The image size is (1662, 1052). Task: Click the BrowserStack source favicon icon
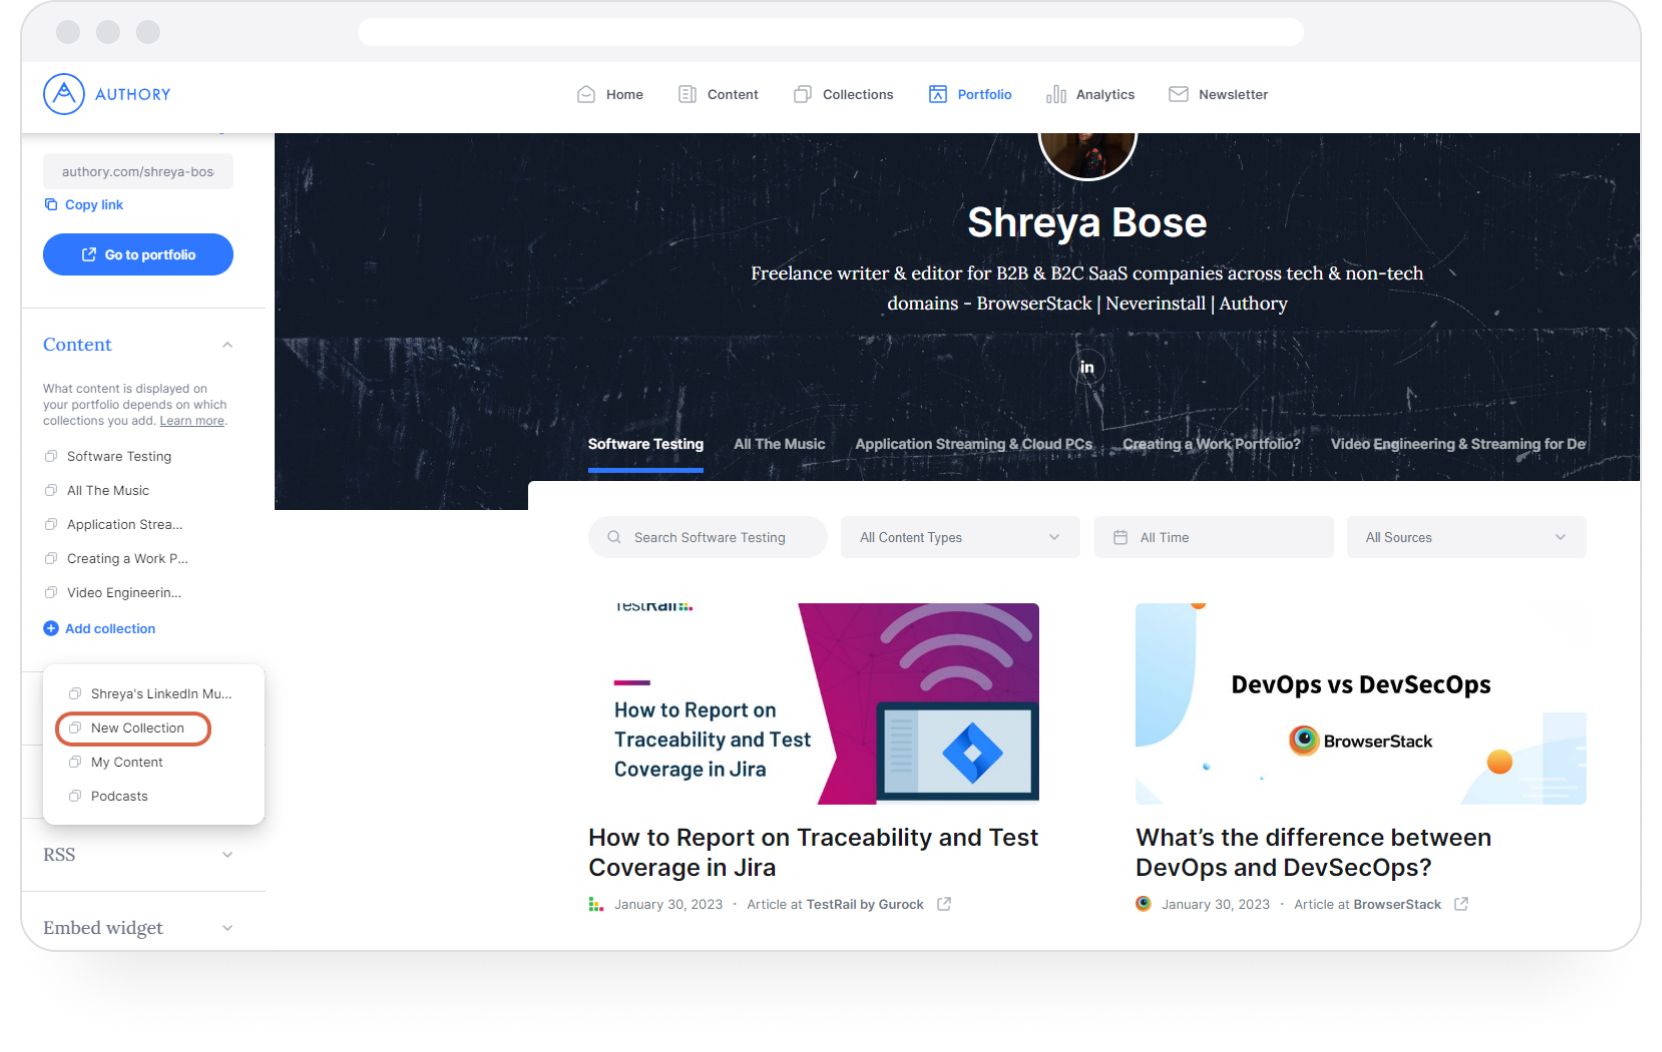click(1143, 904)
